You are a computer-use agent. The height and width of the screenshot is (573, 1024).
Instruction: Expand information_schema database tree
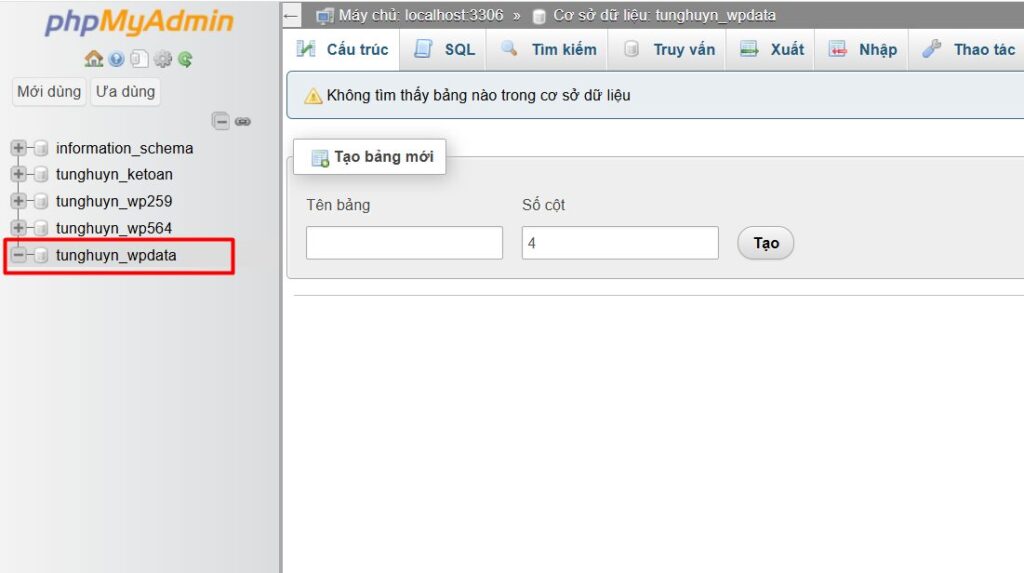click(x=18, y=148)
